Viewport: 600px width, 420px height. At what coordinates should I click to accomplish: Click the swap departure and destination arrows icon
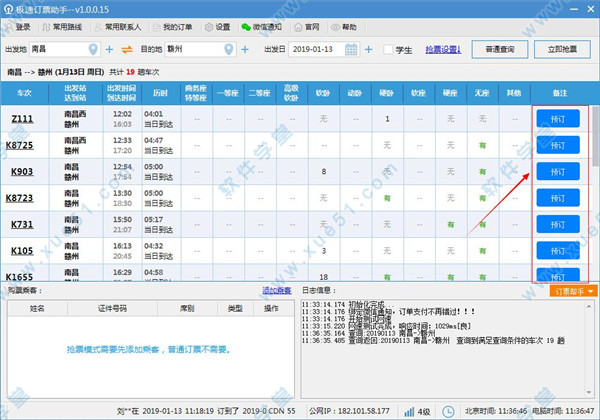click(127, 49)
